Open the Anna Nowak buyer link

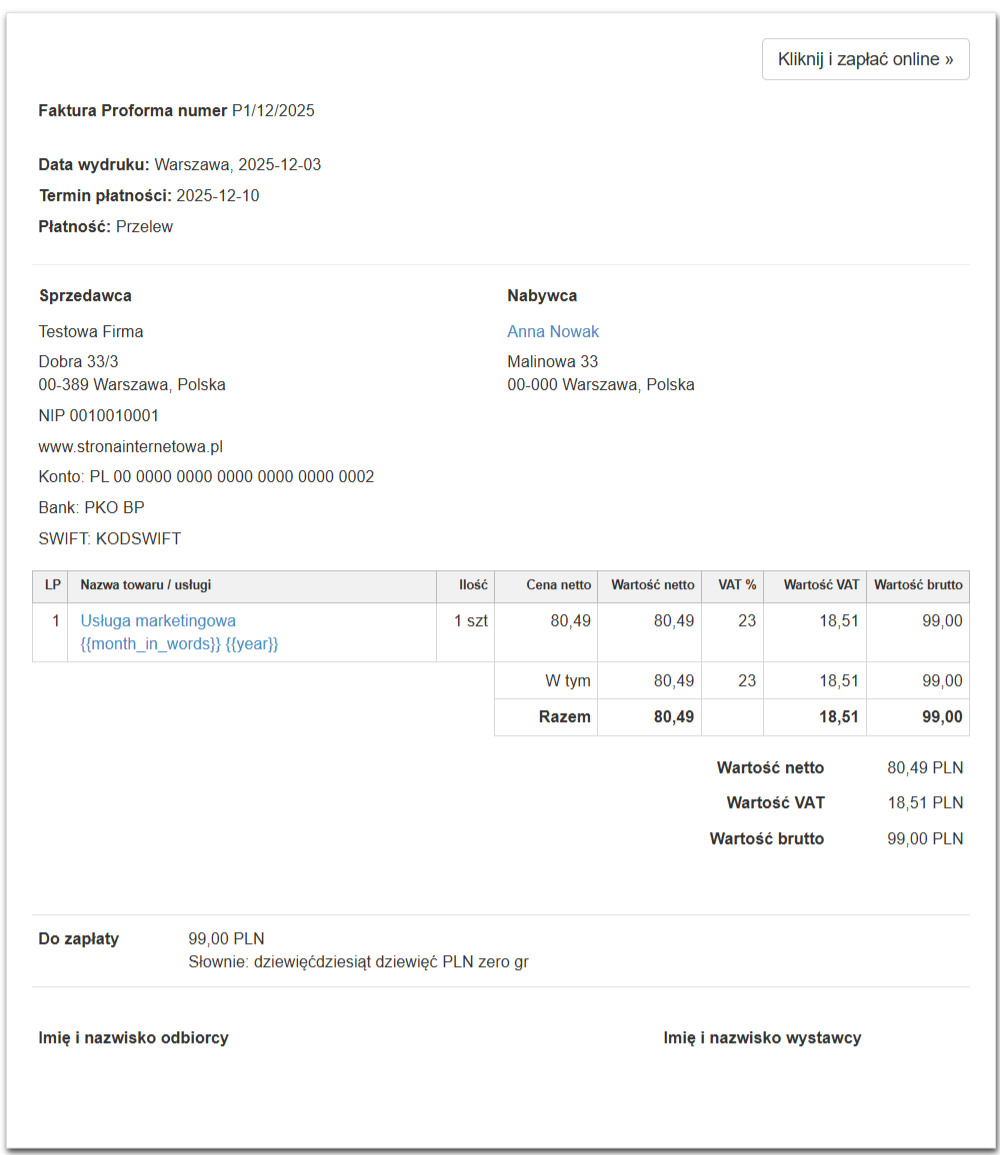coord(553,331)
